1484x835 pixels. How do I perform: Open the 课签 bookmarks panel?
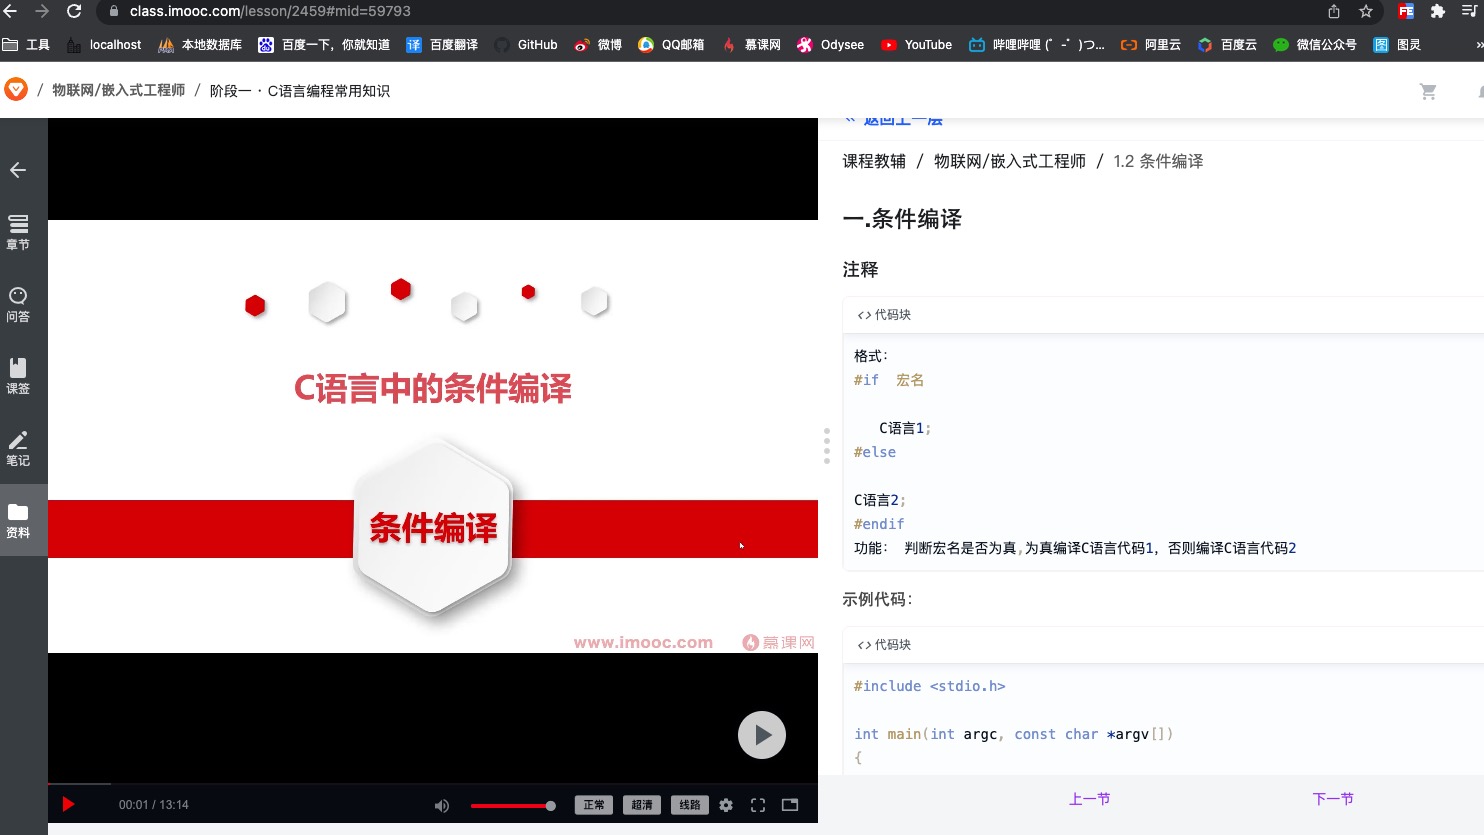(17, 375)
